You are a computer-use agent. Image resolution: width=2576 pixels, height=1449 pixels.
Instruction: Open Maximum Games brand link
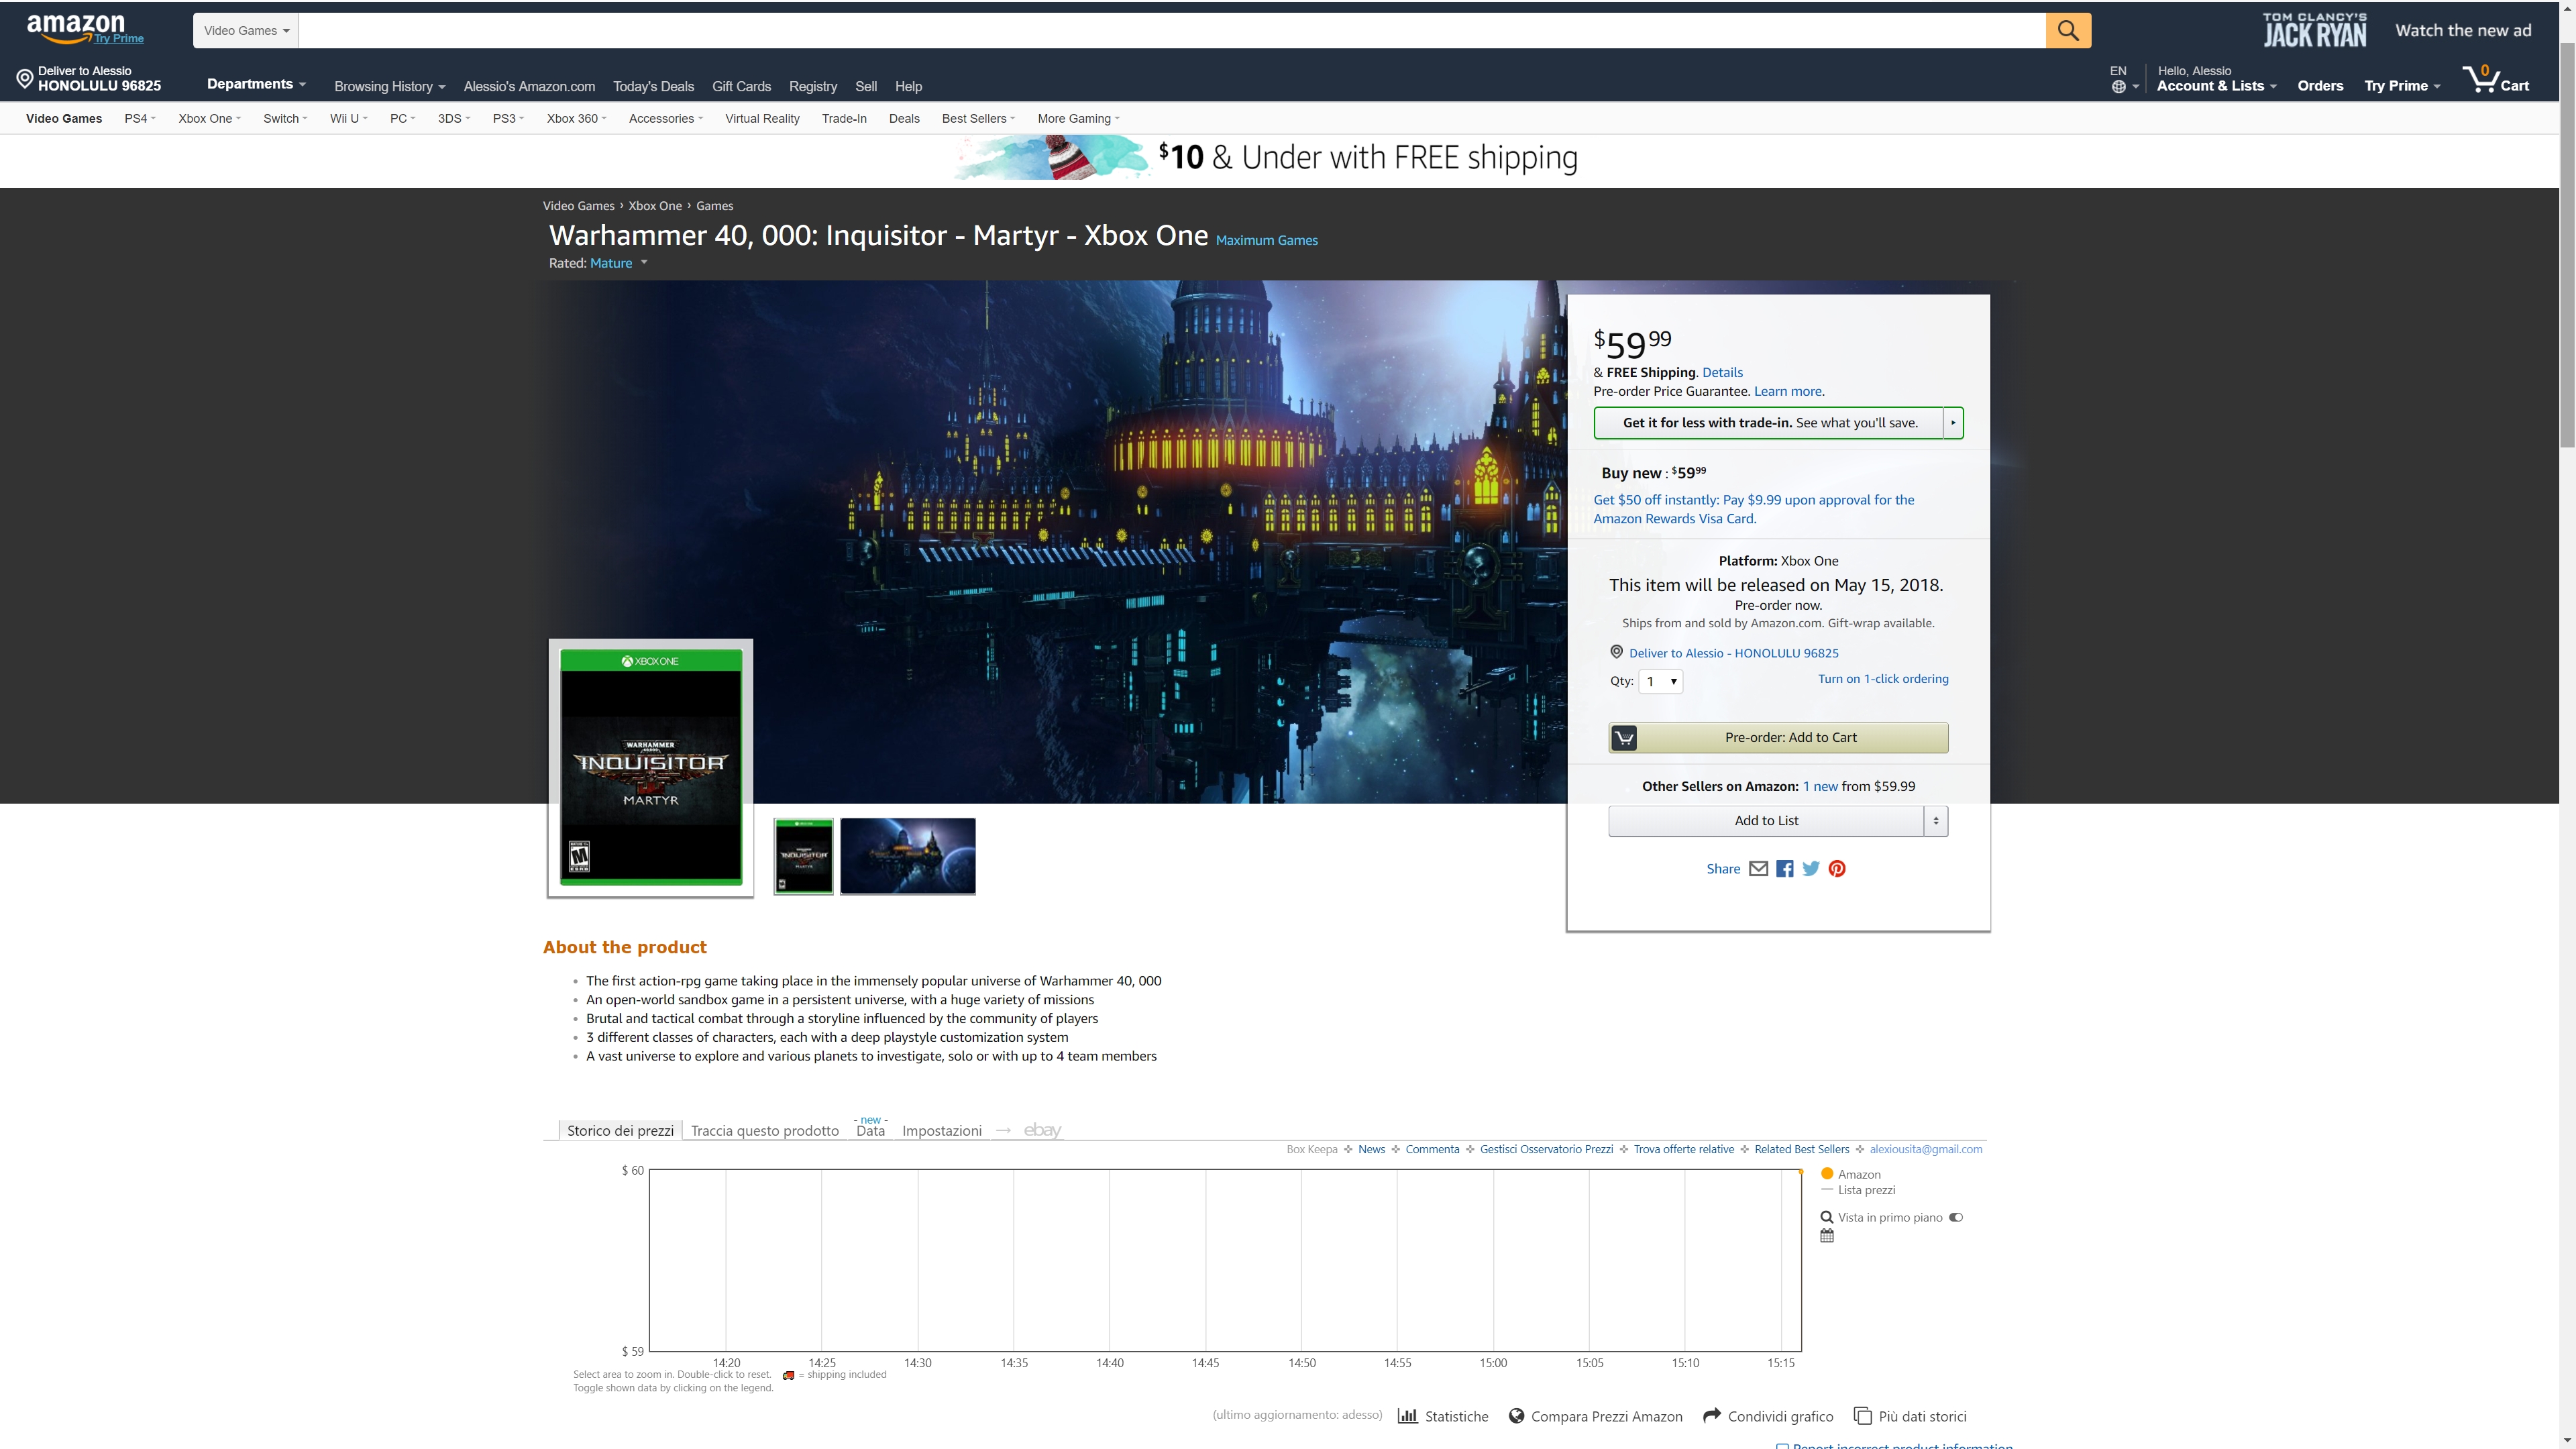1266,240
